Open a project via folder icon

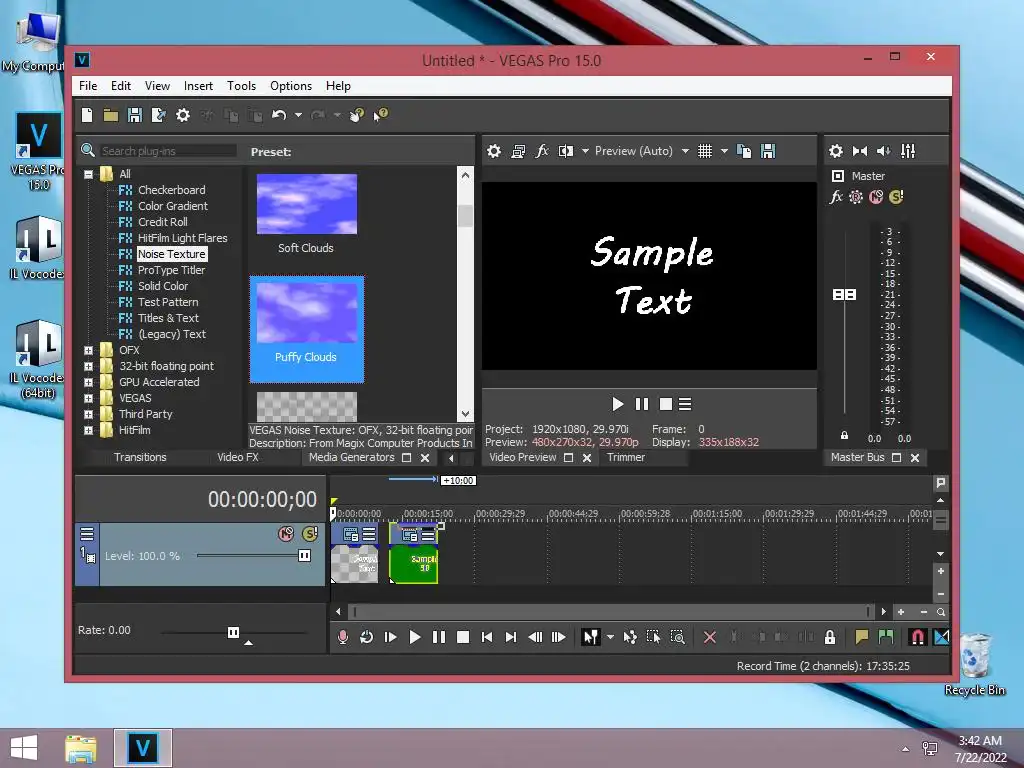pos(111,116)
